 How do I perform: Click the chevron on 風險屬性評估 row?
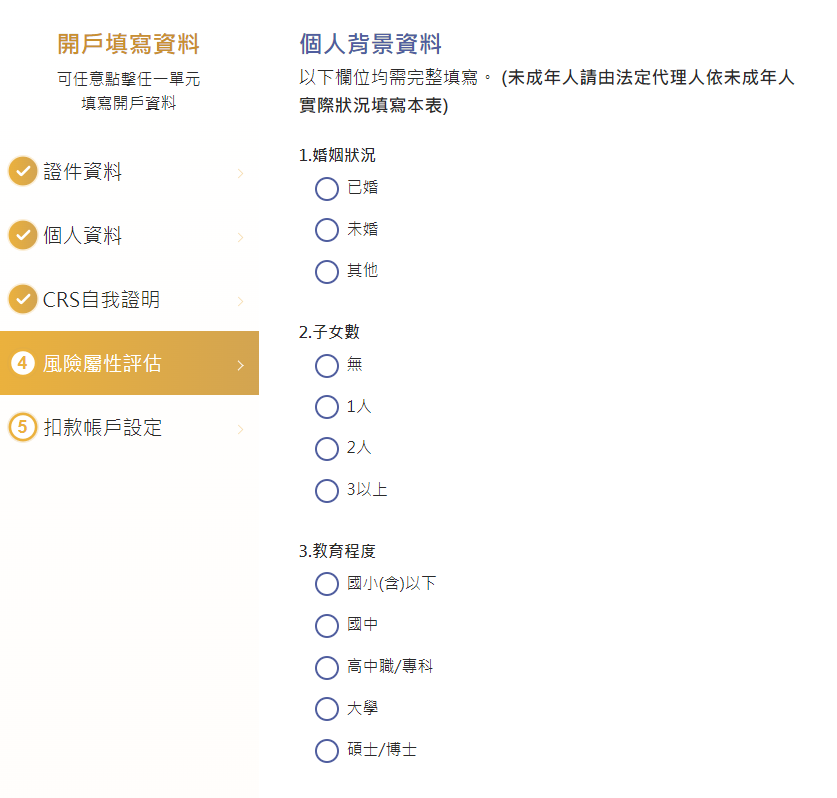click(240, 365)
